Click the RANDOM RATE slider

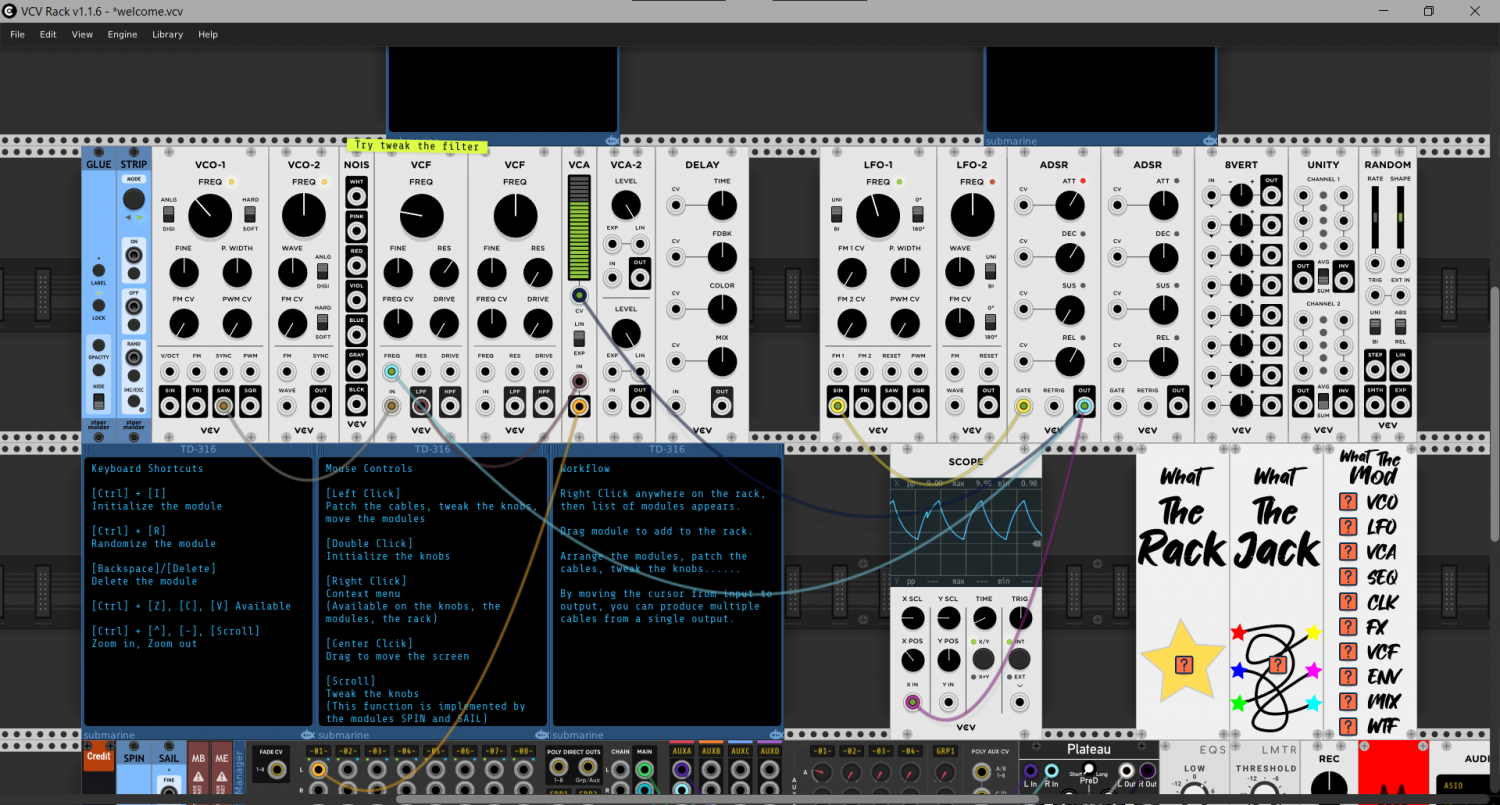[1374, 217]
